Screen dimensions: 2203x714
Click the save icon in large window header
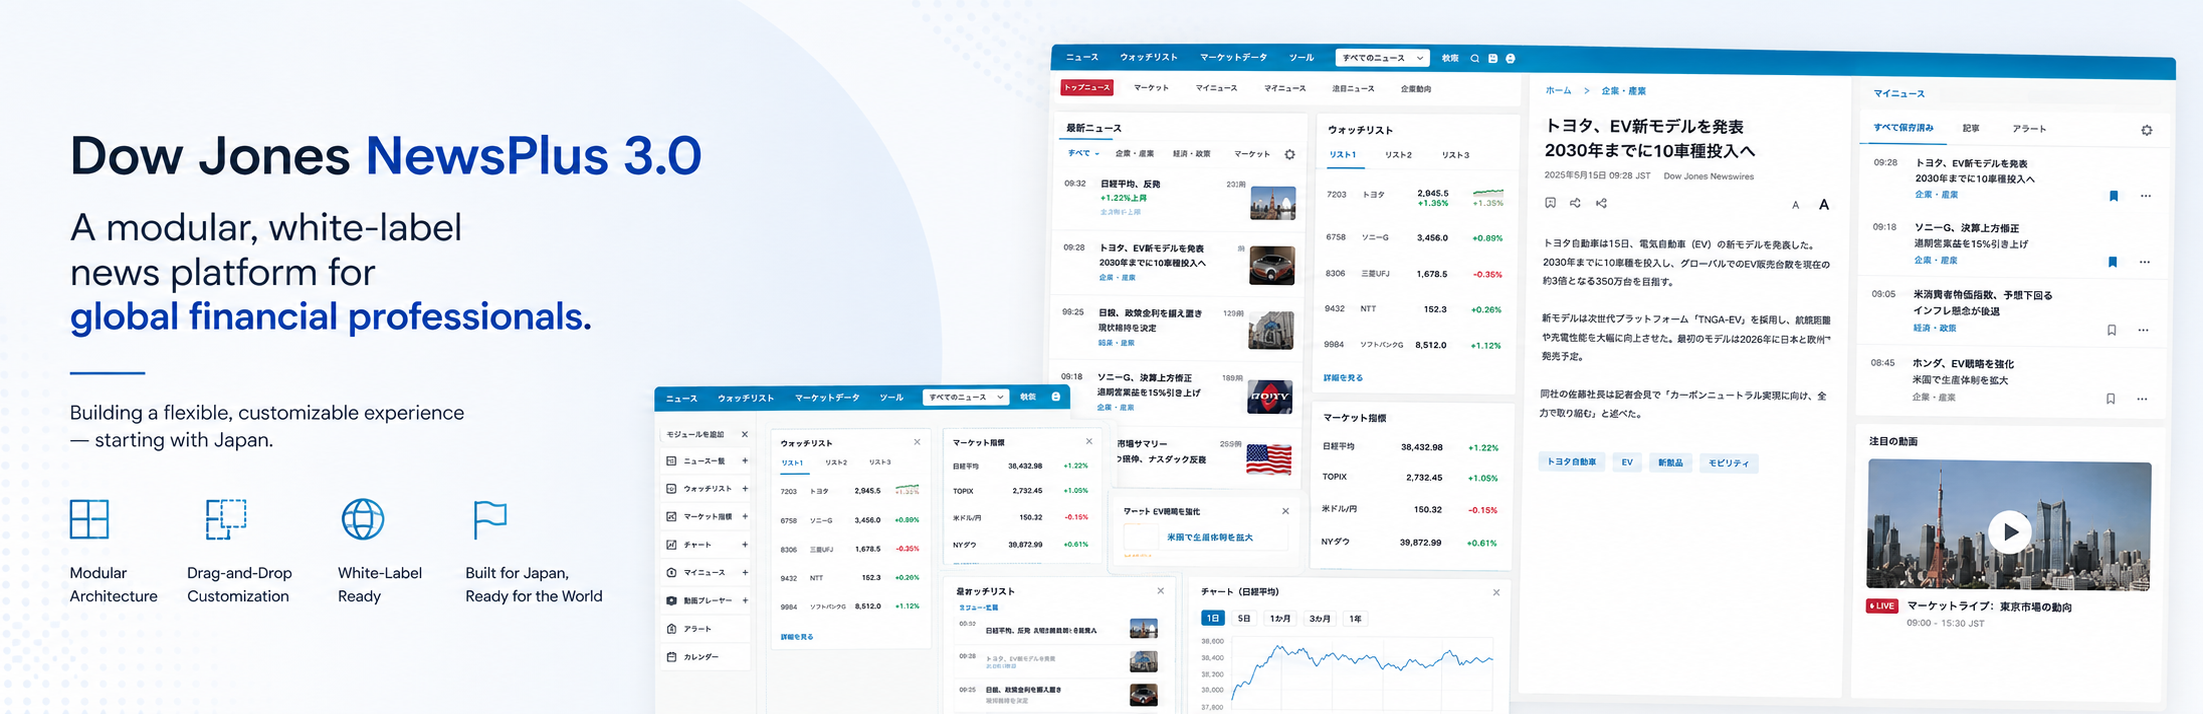[x=1493, y=58]
